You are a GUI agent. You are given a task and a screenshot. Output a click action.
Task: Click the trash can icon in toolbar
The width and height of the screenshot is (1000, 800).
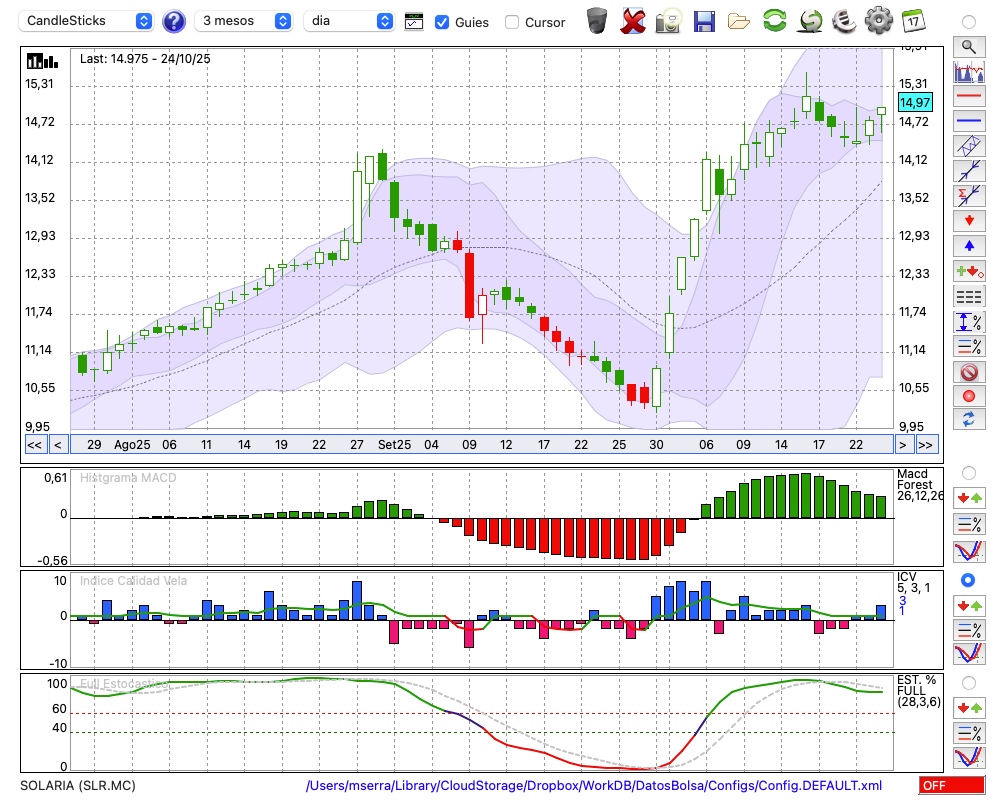point(596,21)
